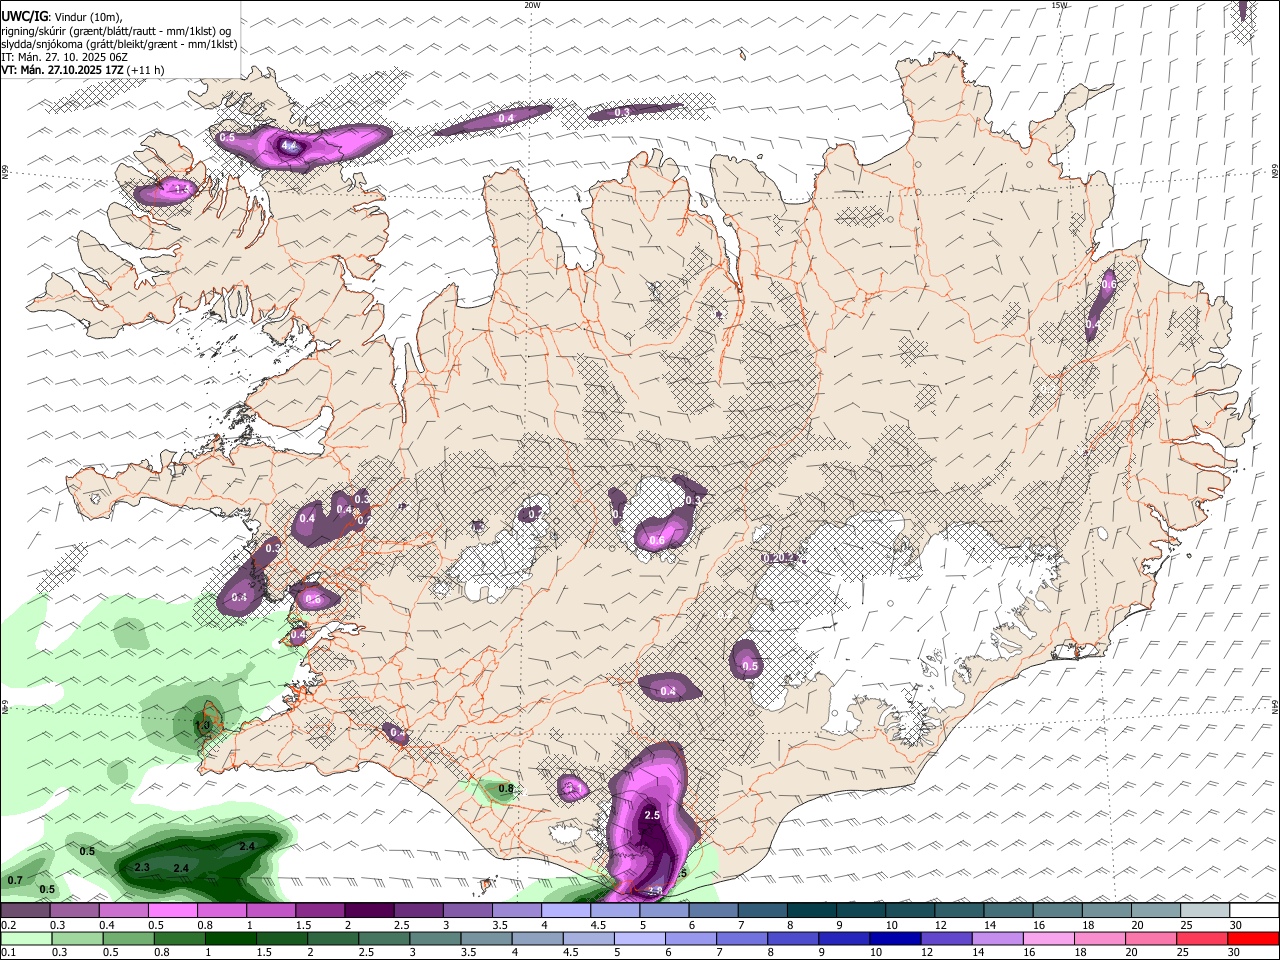Viewport: 1280px width, 960px height.
Task: Click the 'VT: Mán. 27.10.2025 17Z (+11 h)' line
Action: pos(82,70)
